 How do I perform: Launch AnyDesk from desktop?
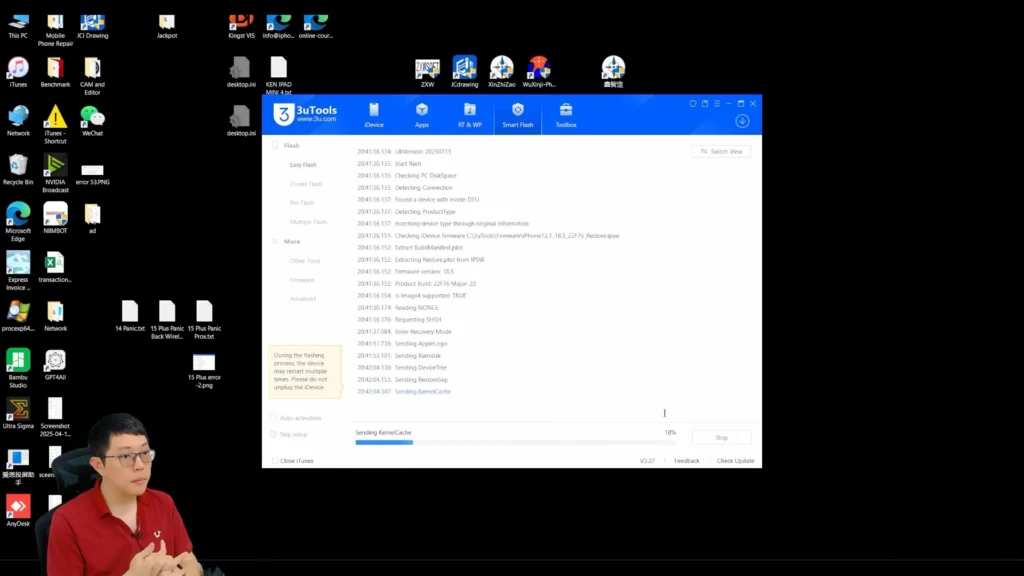(x=18, y=511)
